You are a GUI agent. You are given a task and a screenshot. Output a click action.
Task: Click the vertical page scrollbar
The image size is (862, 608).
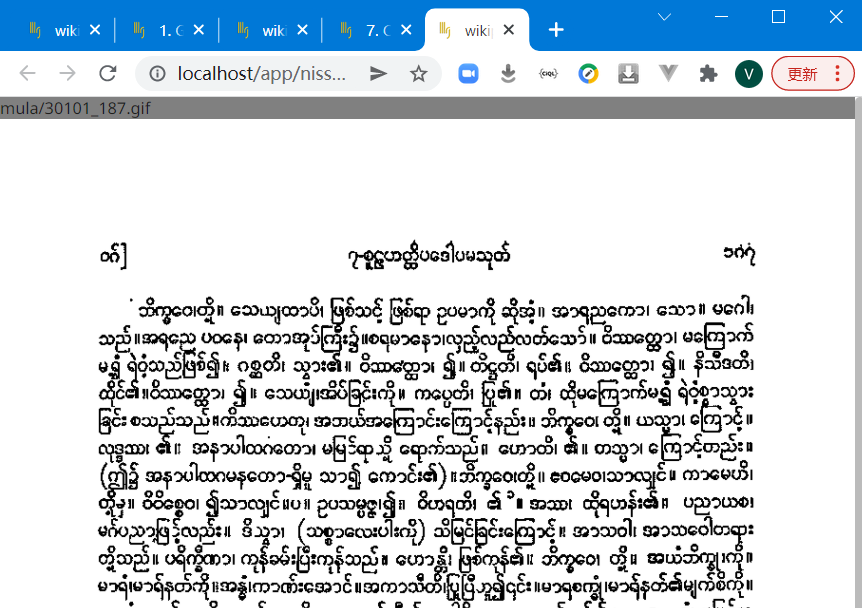tap(859, 352)
